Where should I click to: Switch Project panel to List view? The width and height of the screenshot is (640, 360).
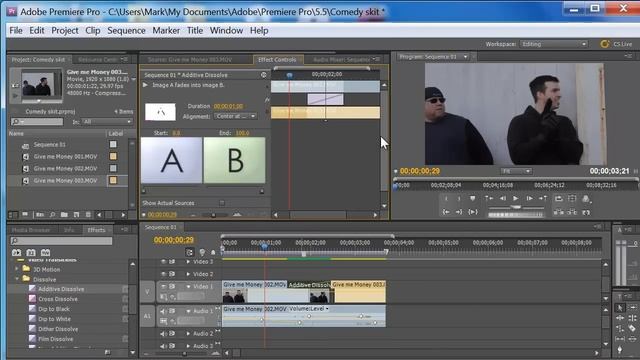(13, 214)
